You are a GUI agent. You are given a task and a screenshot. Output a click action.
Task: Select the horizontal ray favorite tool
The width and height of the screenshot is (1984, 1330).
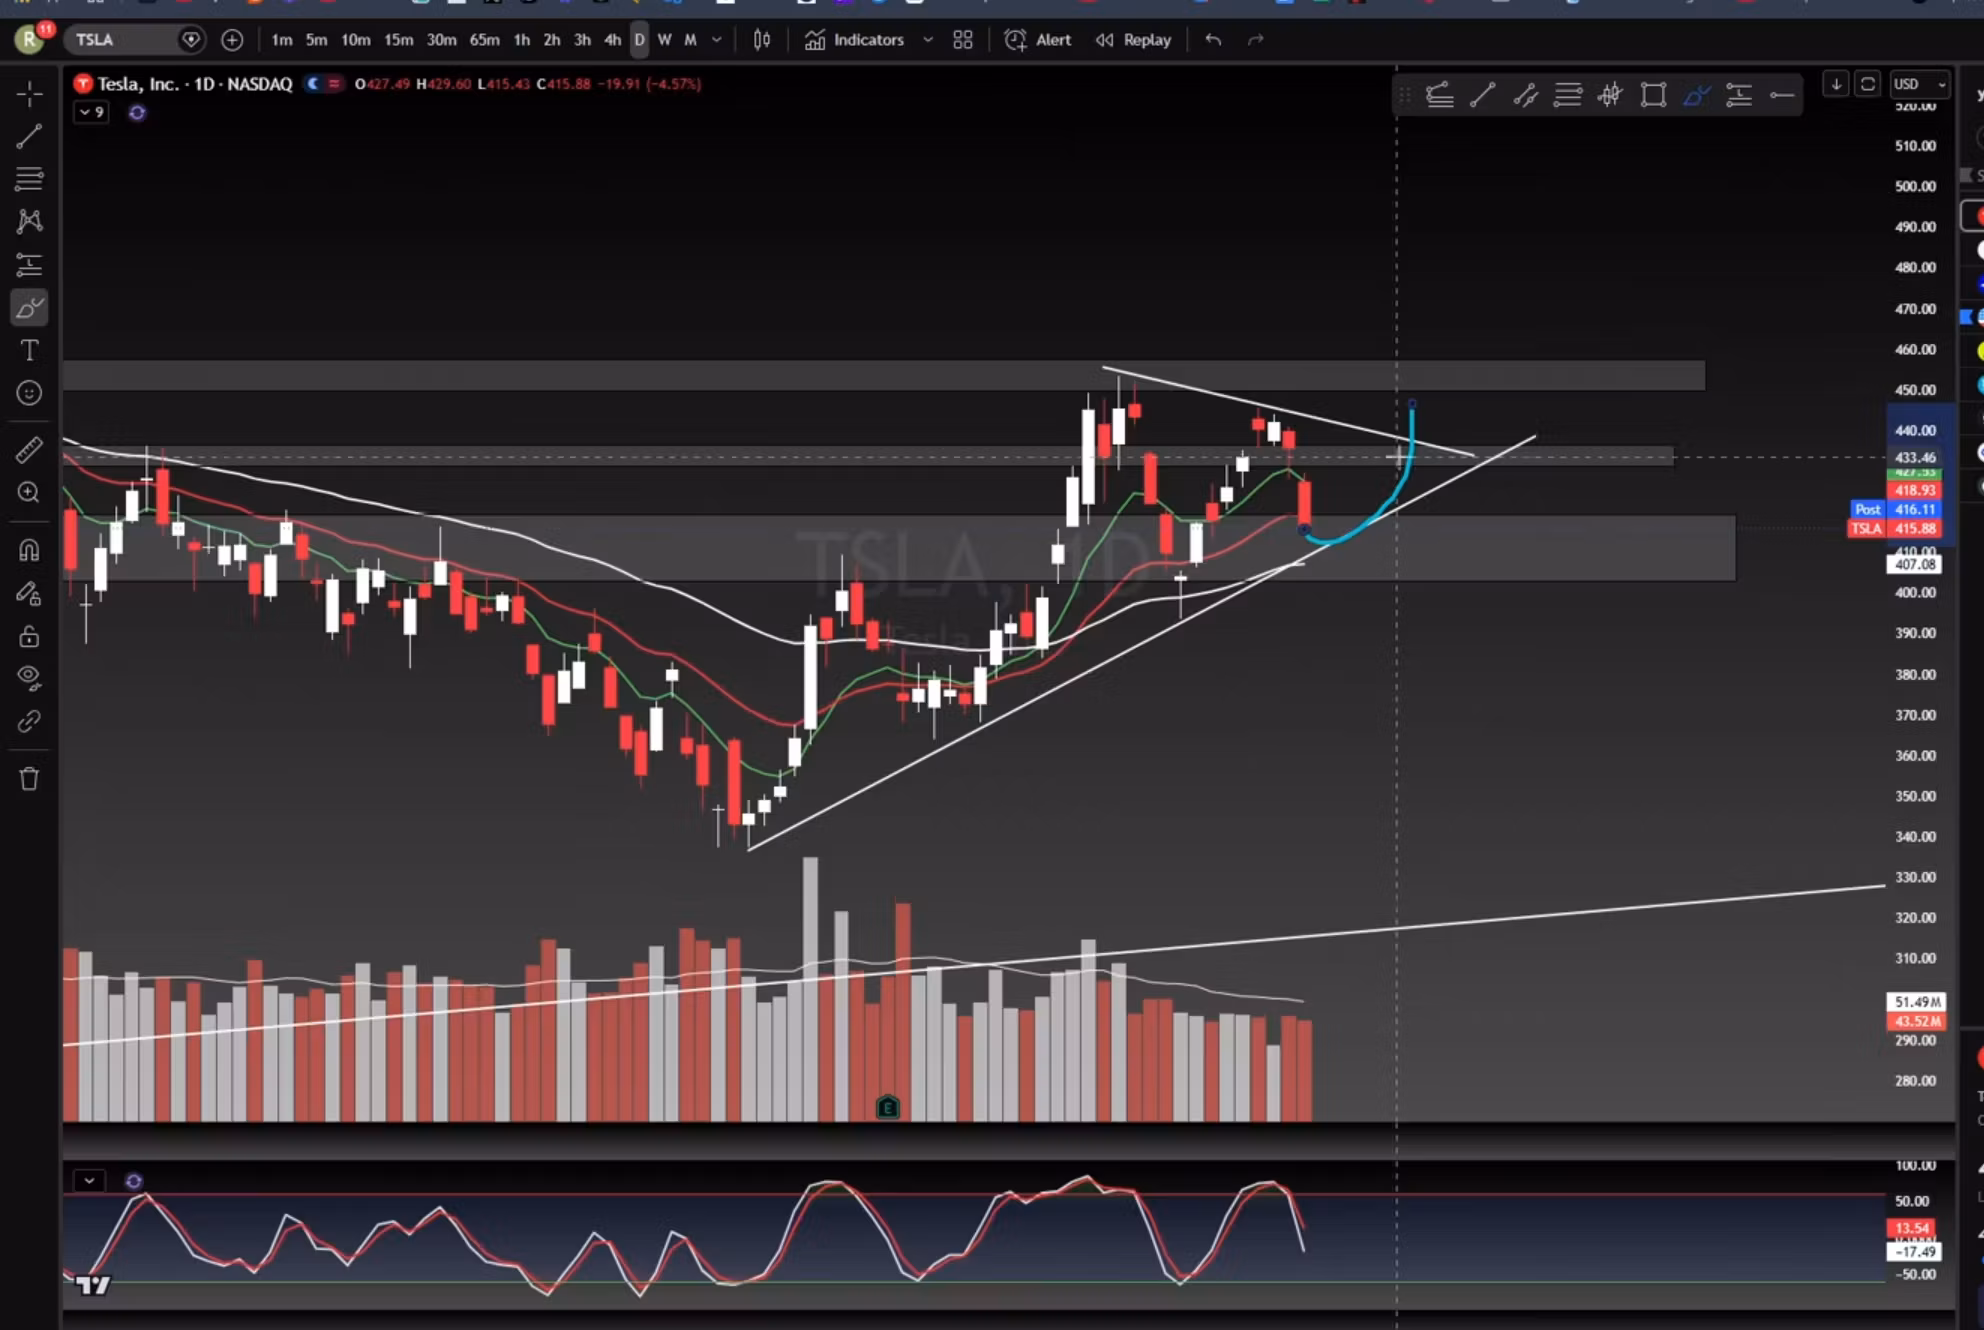coord(1782,95)
